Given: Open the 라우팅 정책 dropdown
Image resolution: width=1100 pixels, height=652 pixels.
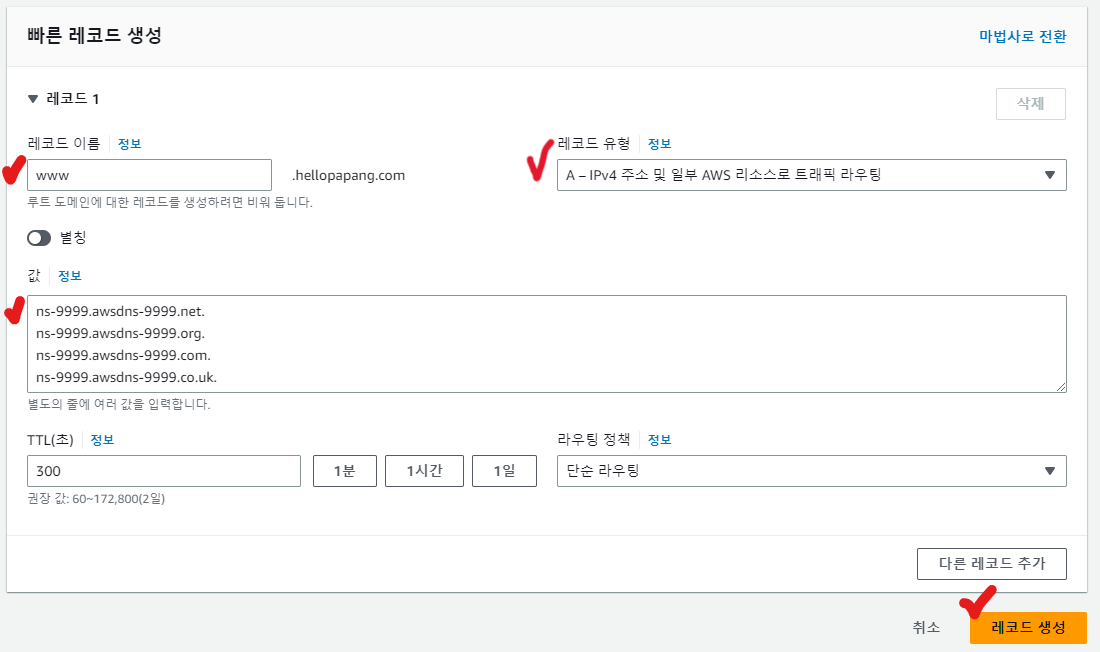Looking at the screenshot, I should pyautogui.click(x=811, y=471).
